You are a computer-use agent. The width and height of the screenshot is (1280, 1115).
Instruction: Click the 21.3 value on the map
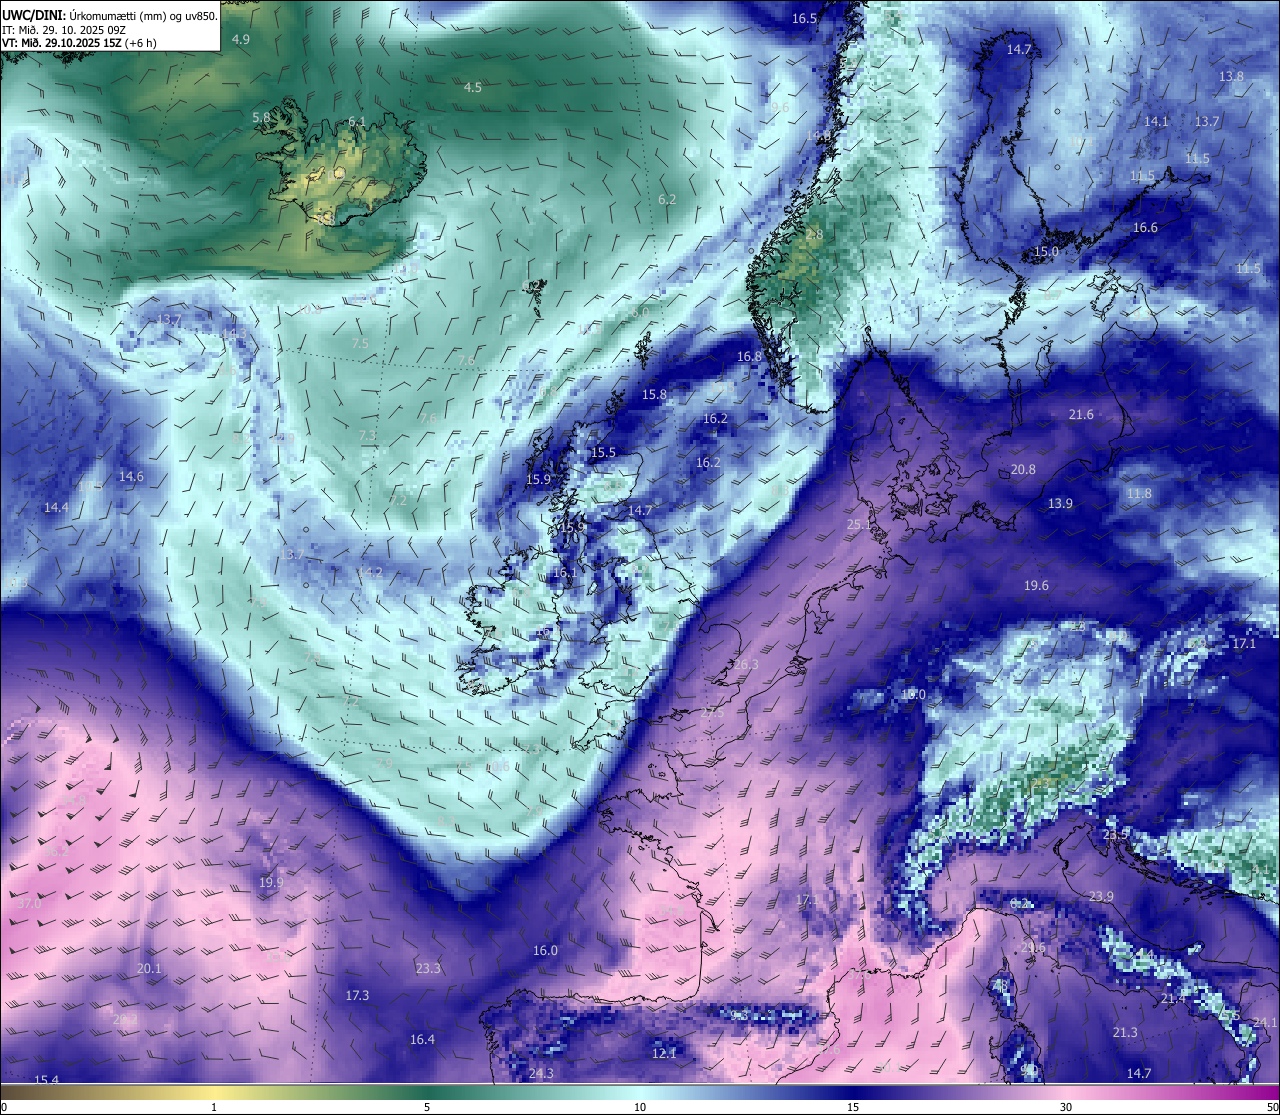[x=1125, y=1033]
